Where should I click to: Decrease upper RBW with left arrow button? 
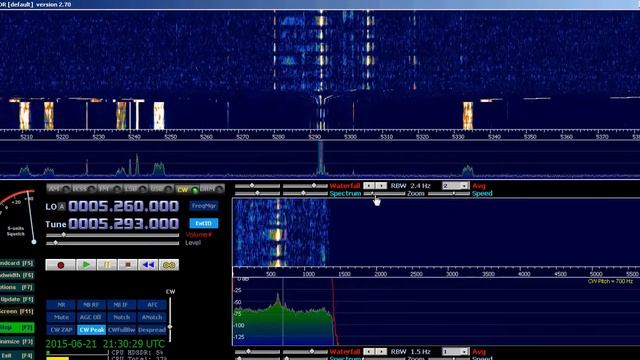(369, 186)
